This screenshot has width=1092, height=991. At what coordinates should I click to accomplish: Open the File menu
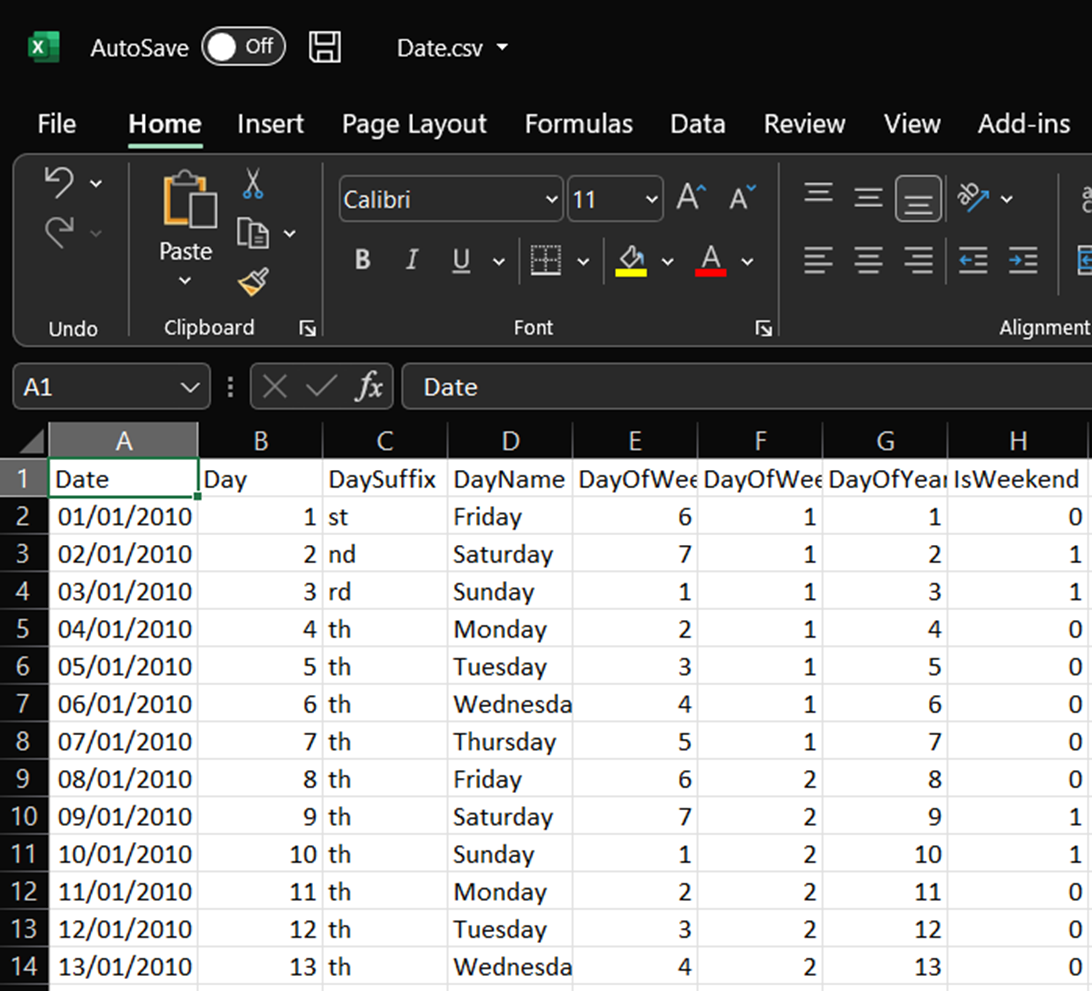coord(56,124)
